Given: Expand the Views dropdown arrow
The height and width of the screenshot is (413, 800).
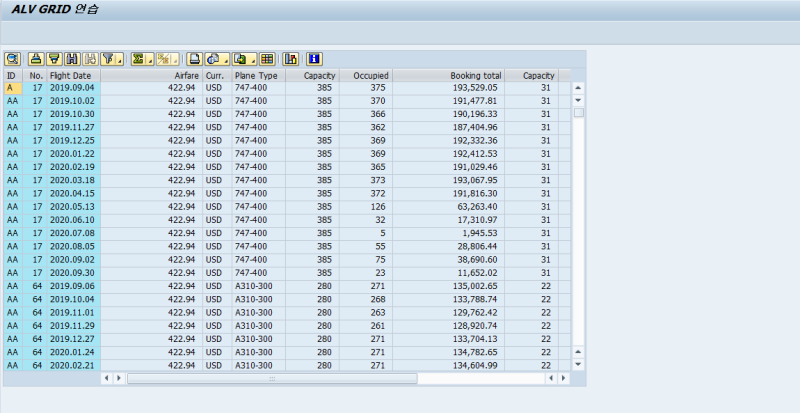Looking at the screenshot, I should [x=226, y=60].
